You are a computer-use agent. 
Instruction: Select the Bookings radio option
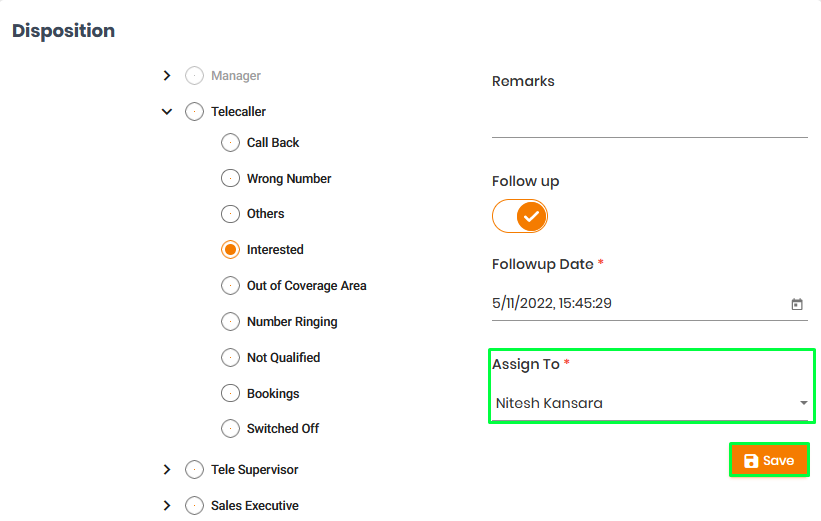230,393
